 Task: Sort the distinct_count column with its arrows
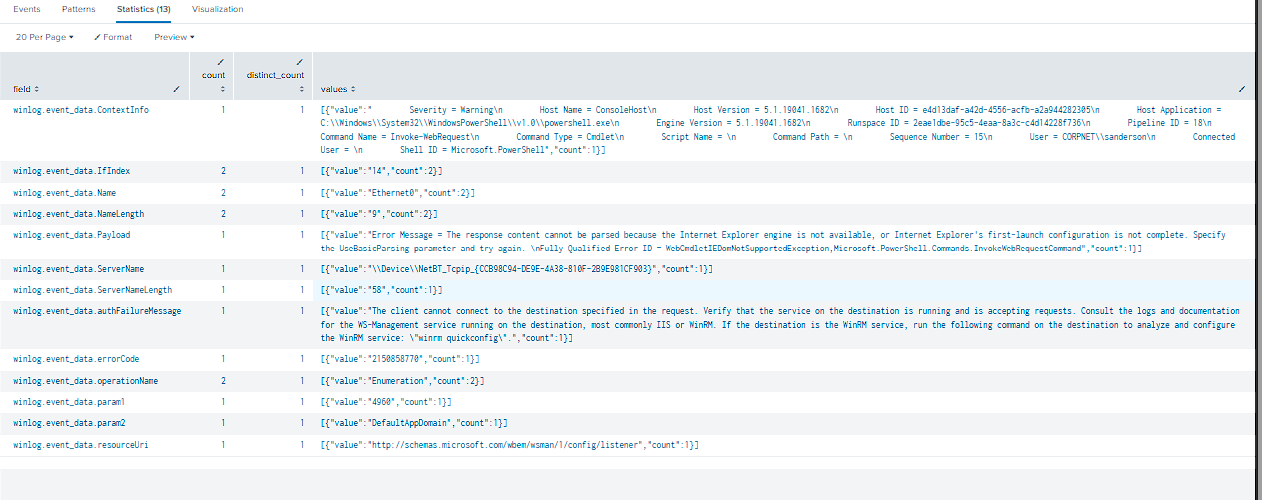300,89
